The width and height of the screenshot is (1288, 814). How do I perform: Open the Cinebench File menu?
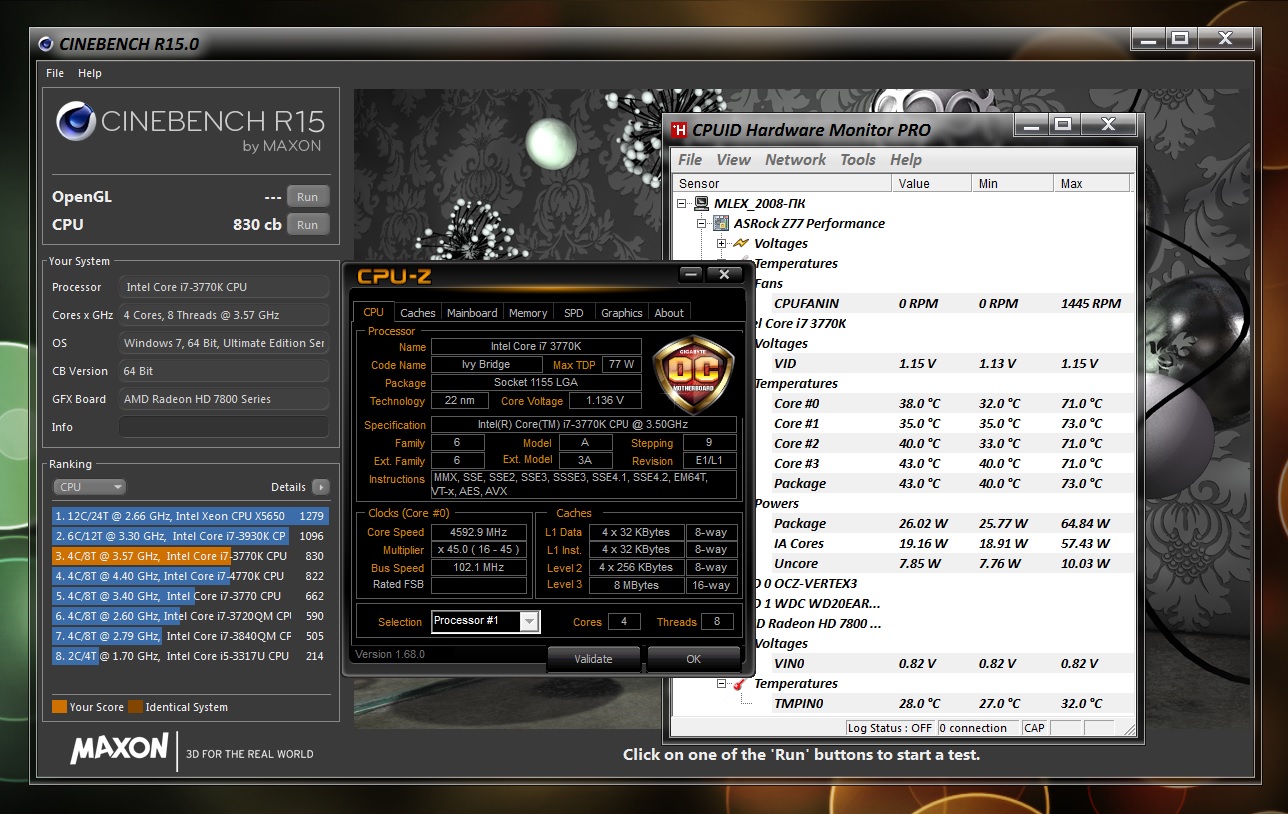55,73
